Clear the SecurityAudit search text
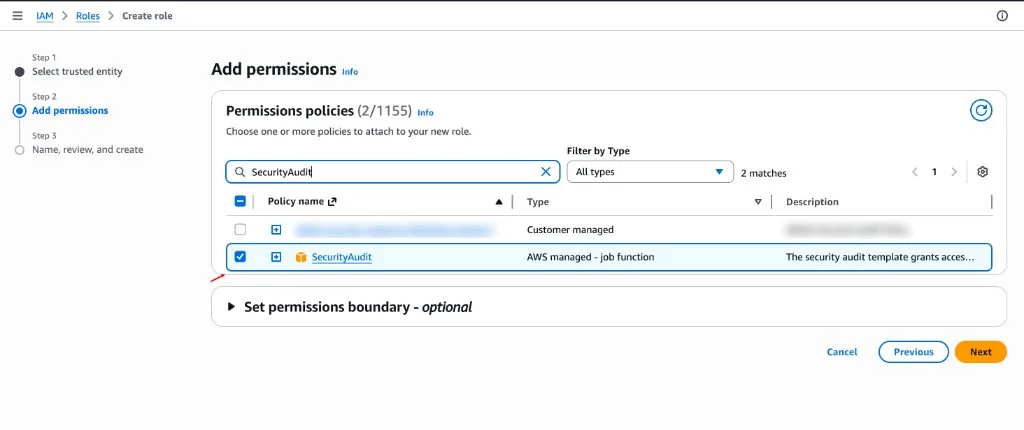 click(546, 172)
